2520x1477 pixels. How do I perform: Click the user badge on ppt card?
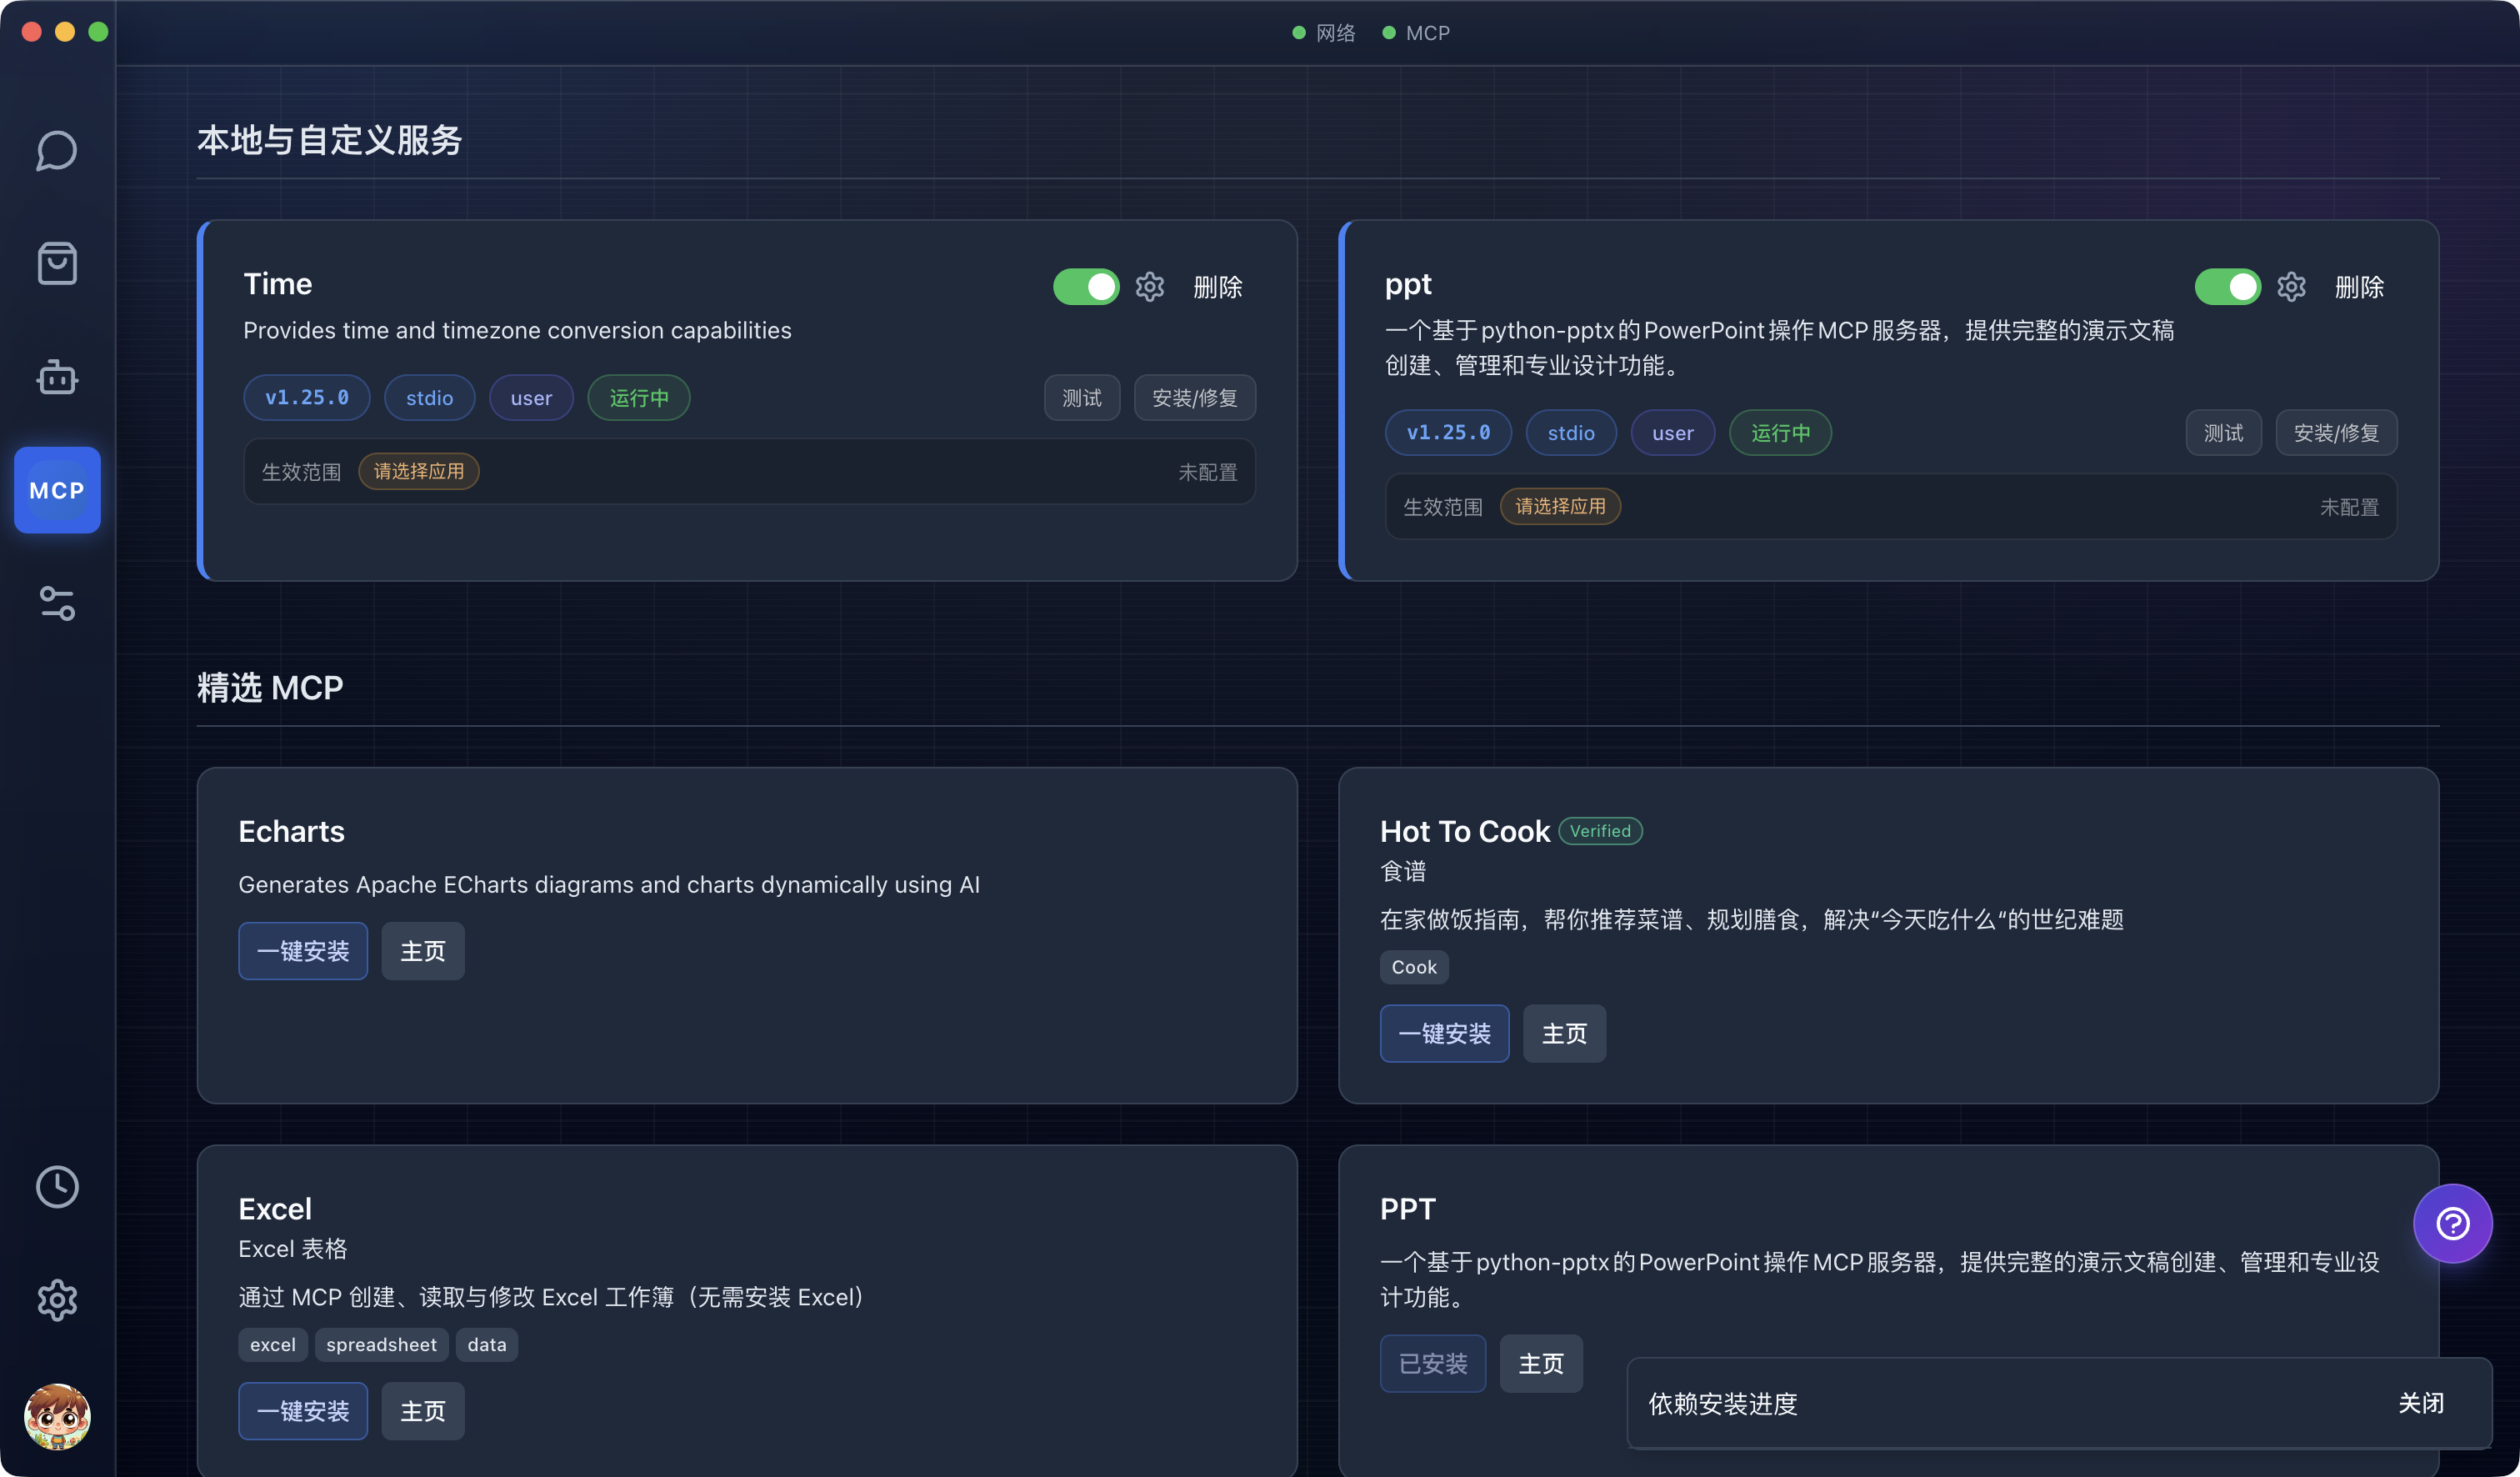1673,433
